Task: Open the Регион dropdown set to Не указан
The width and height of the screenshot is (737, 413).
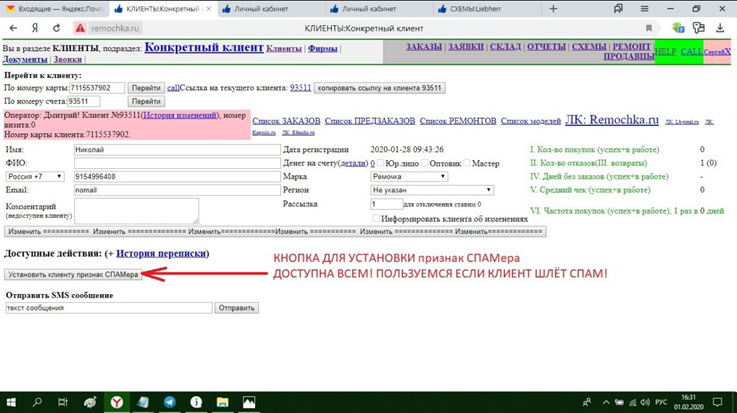Action: [432, 190]
